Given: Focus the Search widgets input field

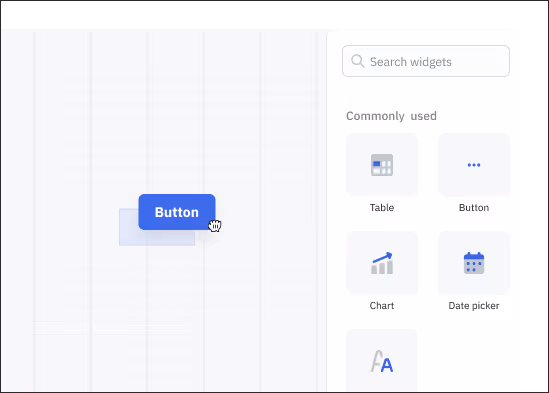Looking at the screenshot, I should (x=426, y=61).
